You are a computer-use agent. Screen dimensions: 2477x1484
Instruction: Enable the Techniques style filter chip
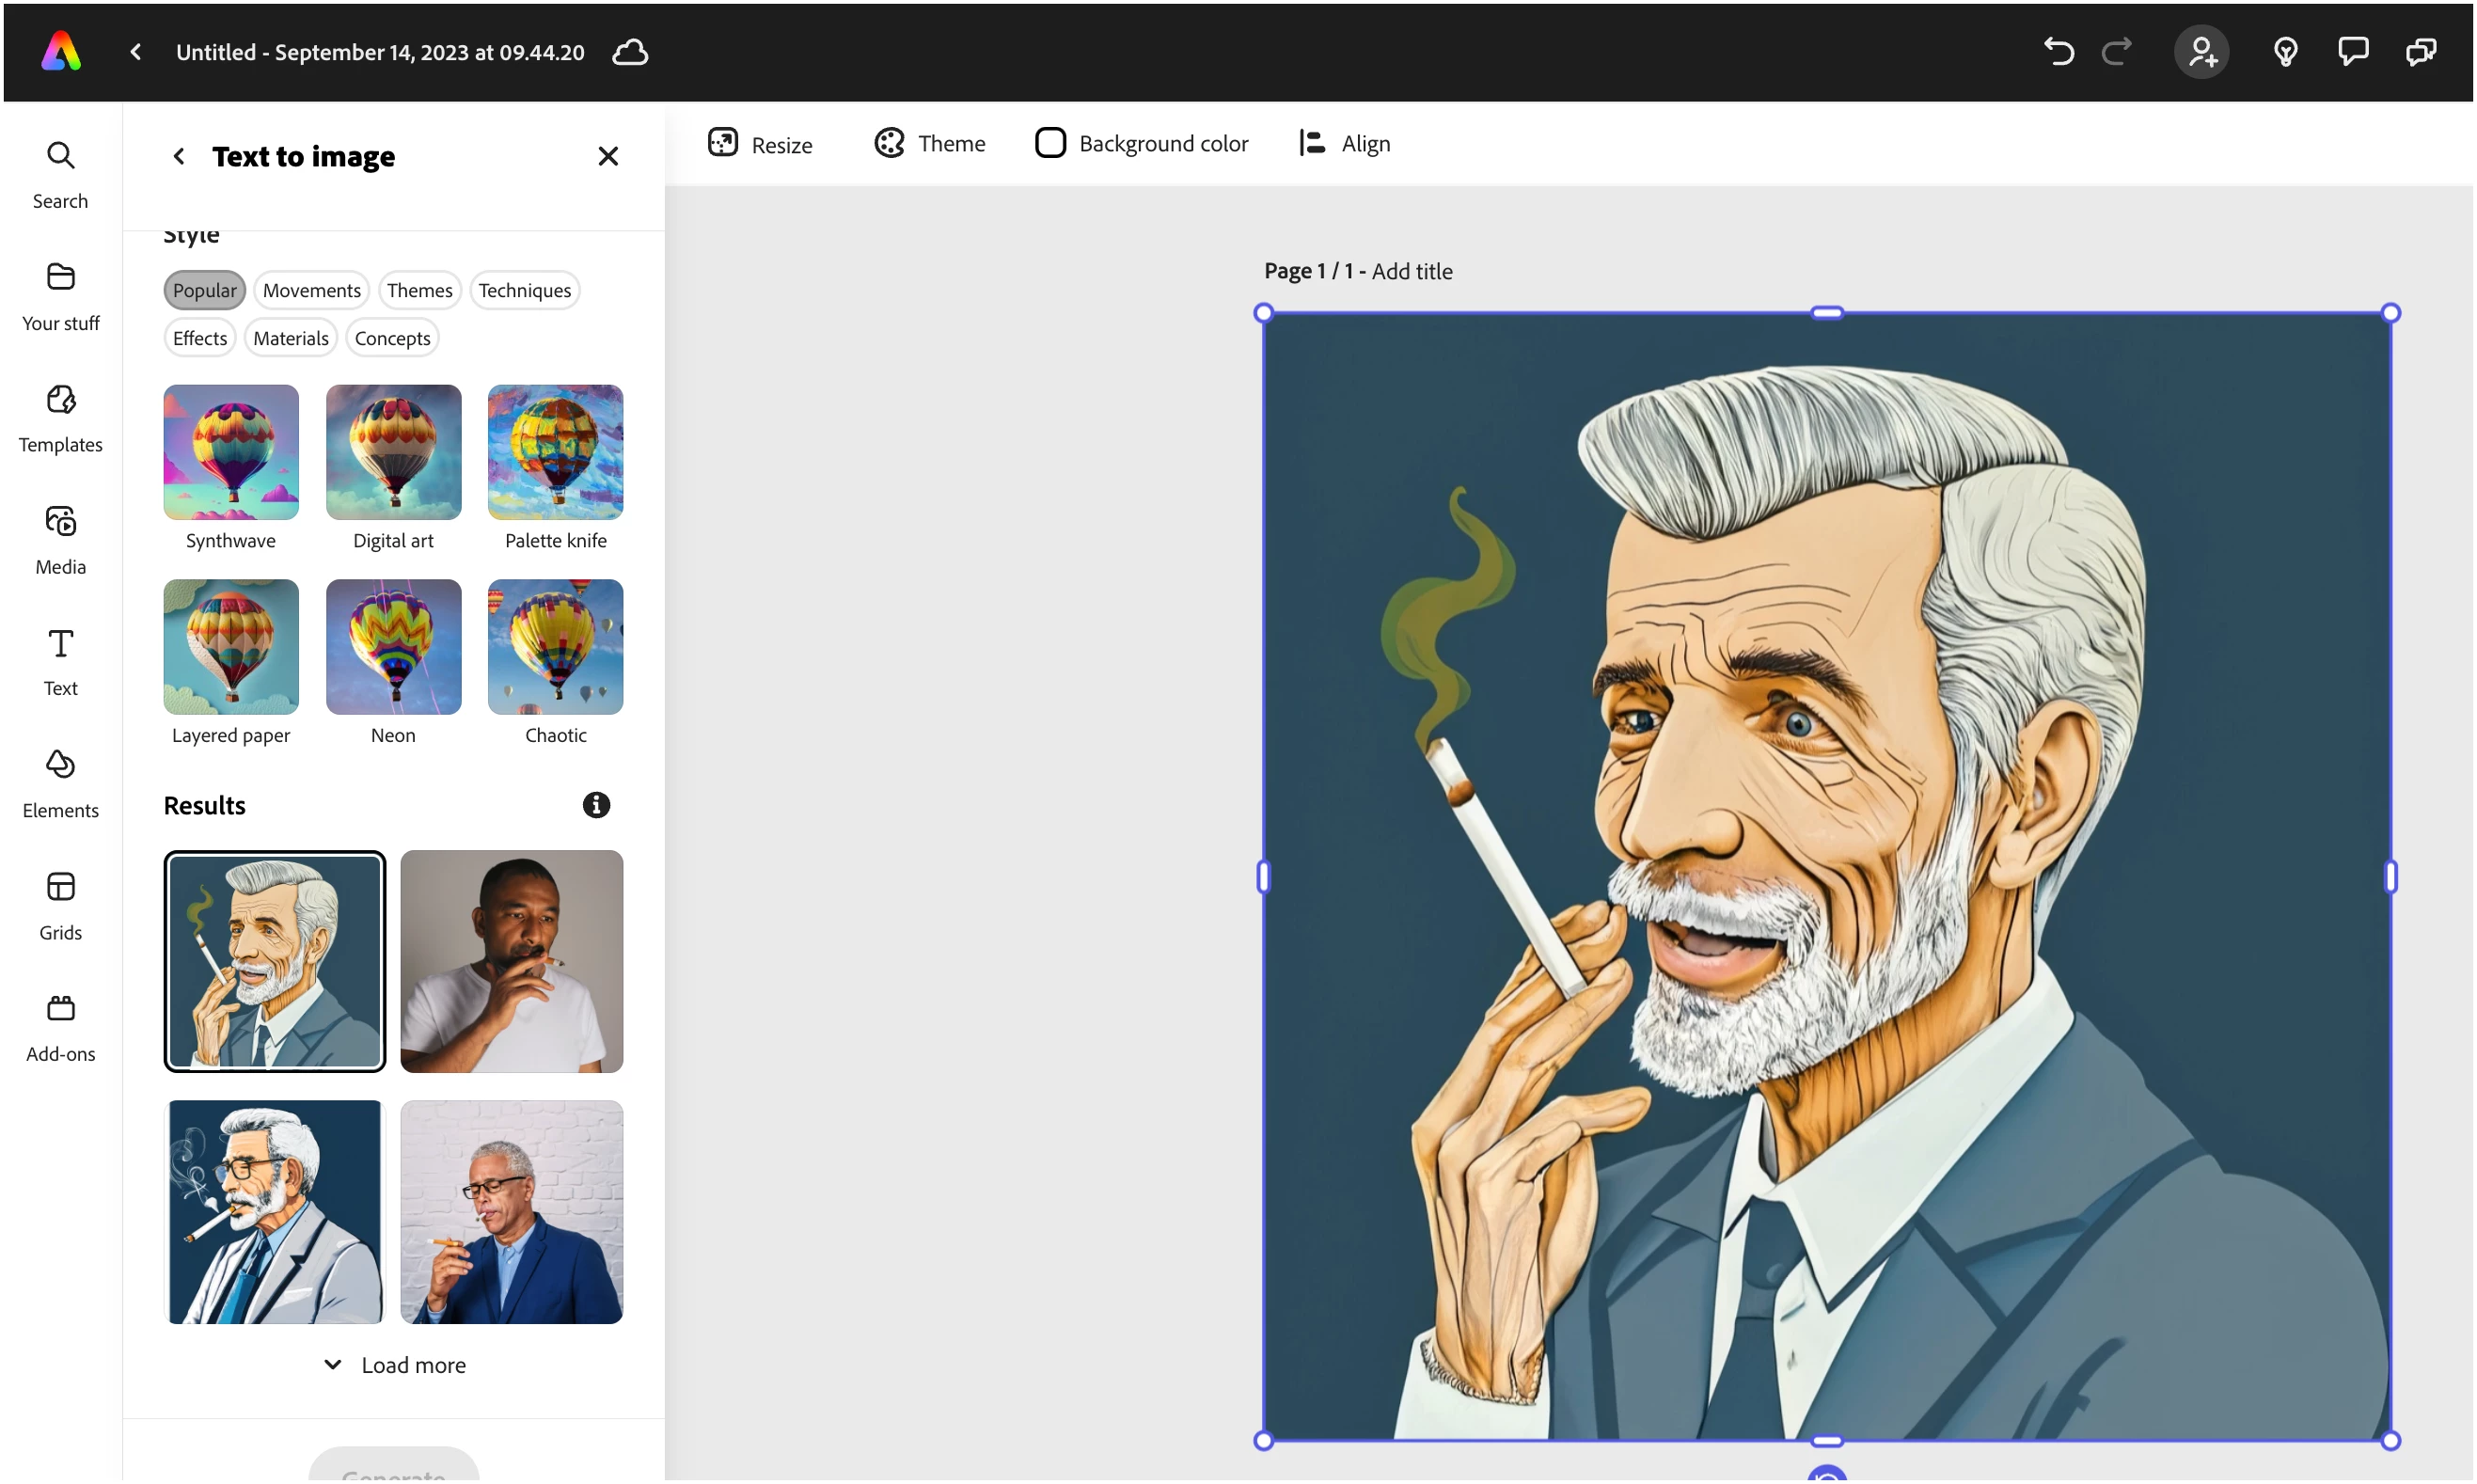tap(524, 290)
